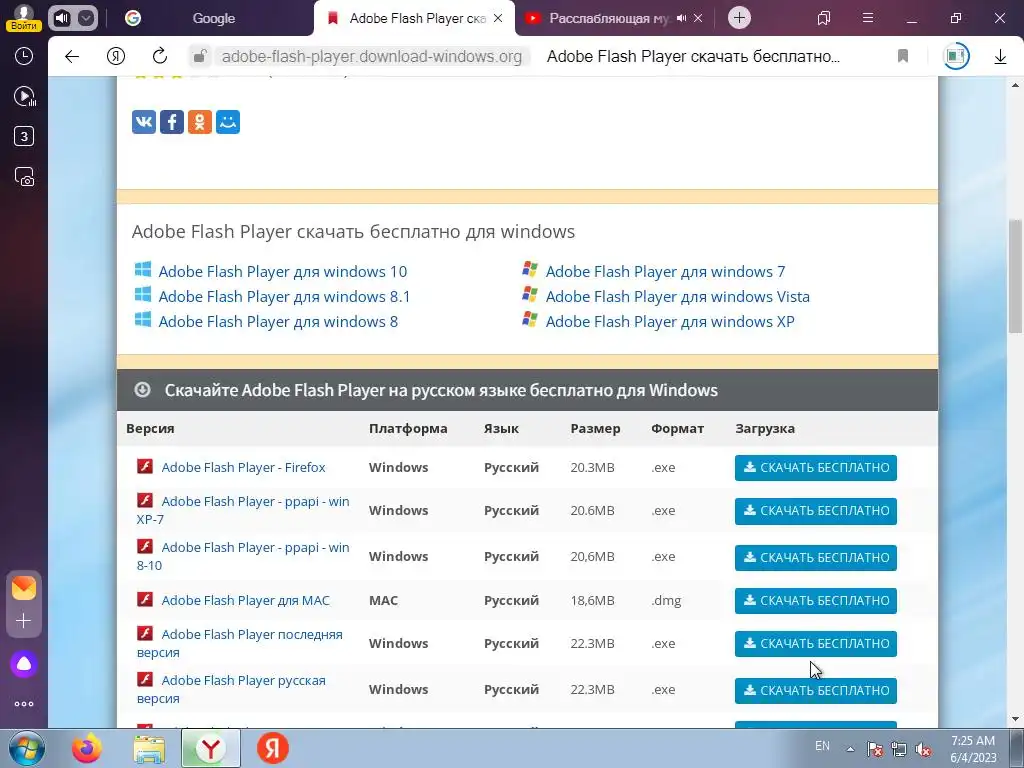The height and width of the screenshot is (768, 1024).
Task: Share page via Facebook icon
Action: point(172,121)
